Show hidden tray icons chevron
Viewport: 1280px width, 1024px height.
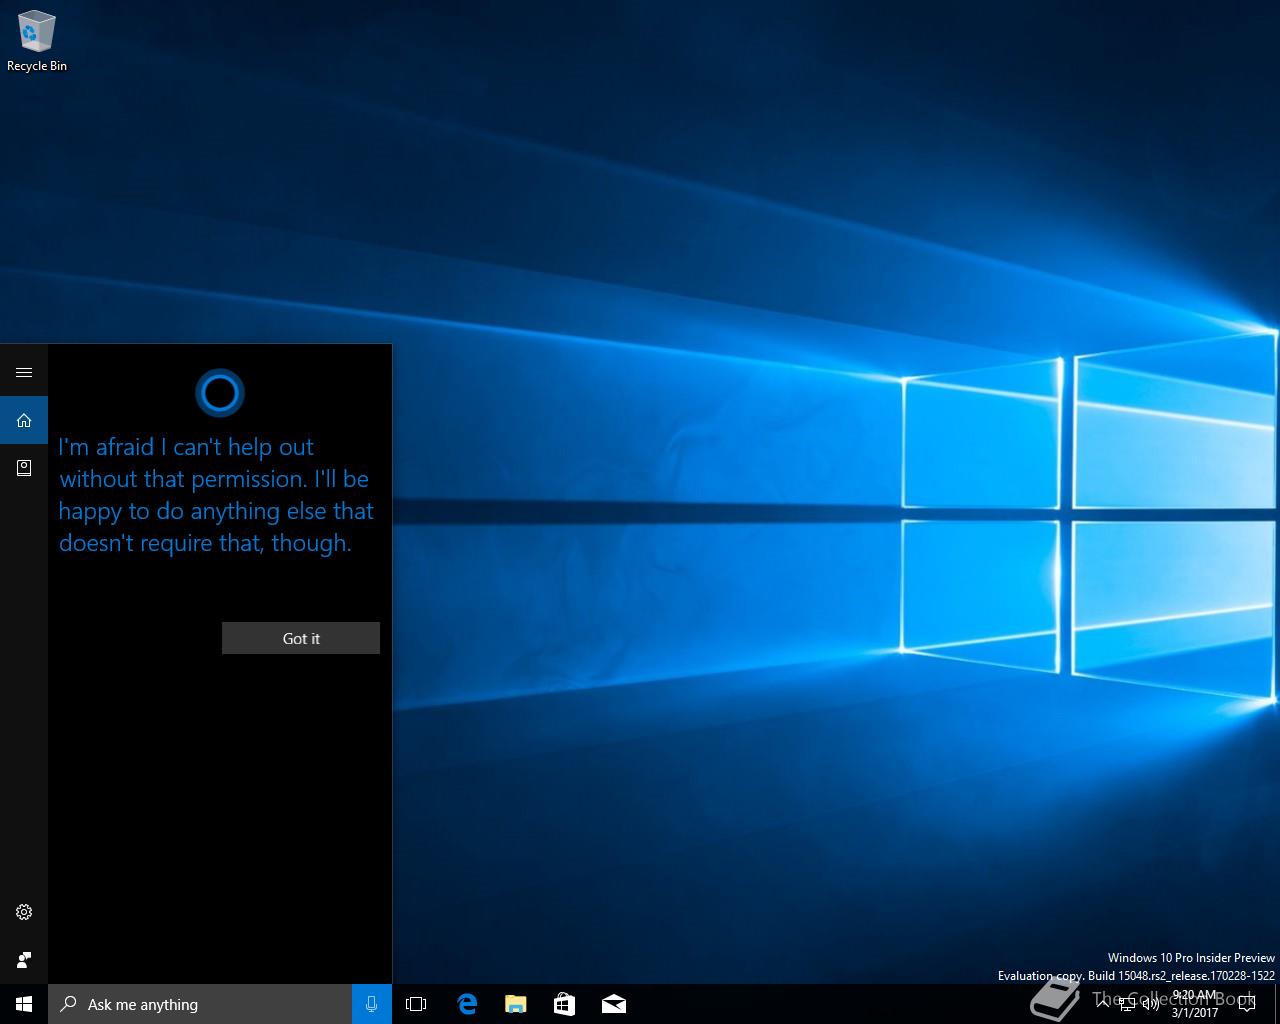[x=1102, y=1004]
